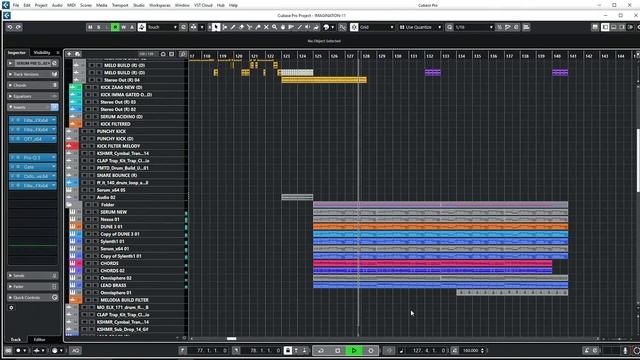
Task: Click the tempo value field in transport
Action: point(471,350)
